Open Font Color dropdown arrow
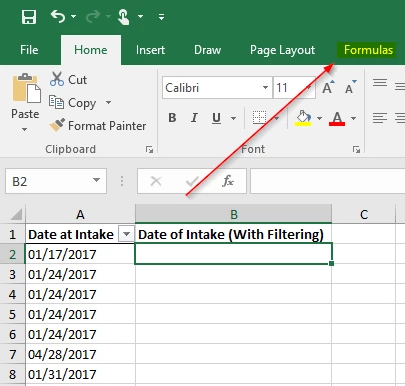The image size is (405, 386). tap(353, 118)
